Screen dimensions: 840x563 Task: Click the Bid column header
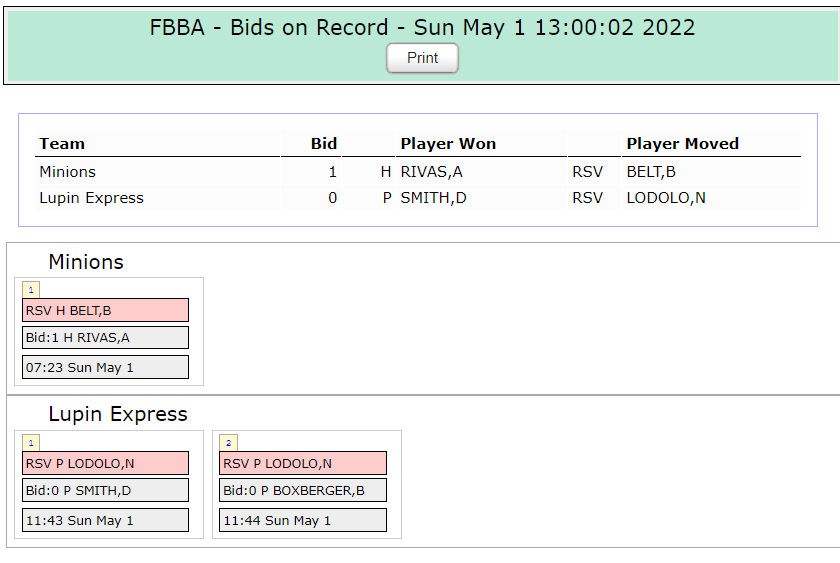(x=323, y=144)
